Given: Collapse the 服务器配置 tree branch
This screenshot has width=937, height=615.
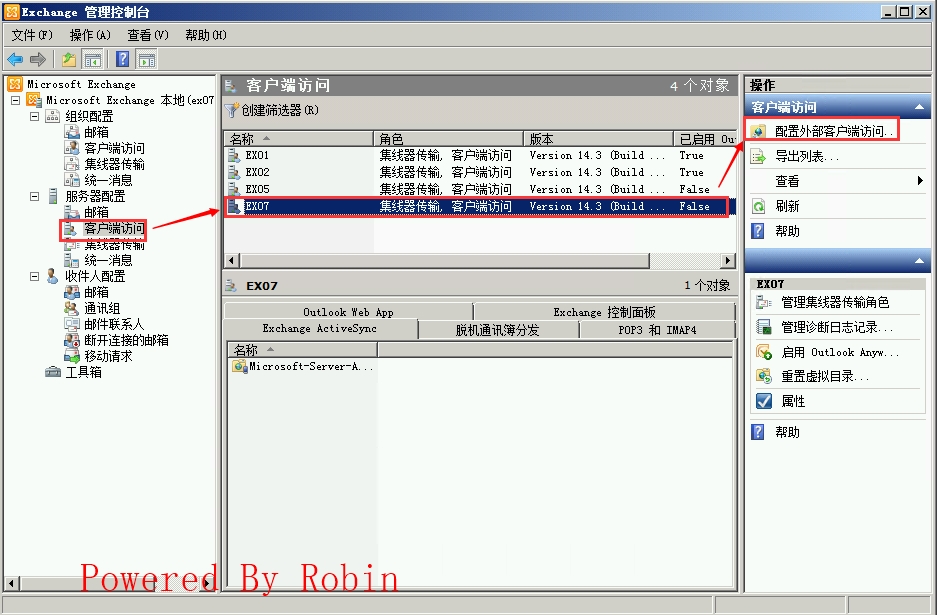Looking at the screenshot, I should (35, 196).
